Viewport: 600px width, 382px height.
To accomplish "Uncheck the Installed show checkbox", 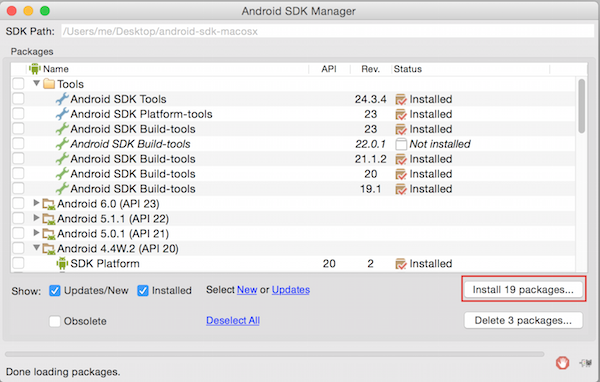I will click(143, 291).
